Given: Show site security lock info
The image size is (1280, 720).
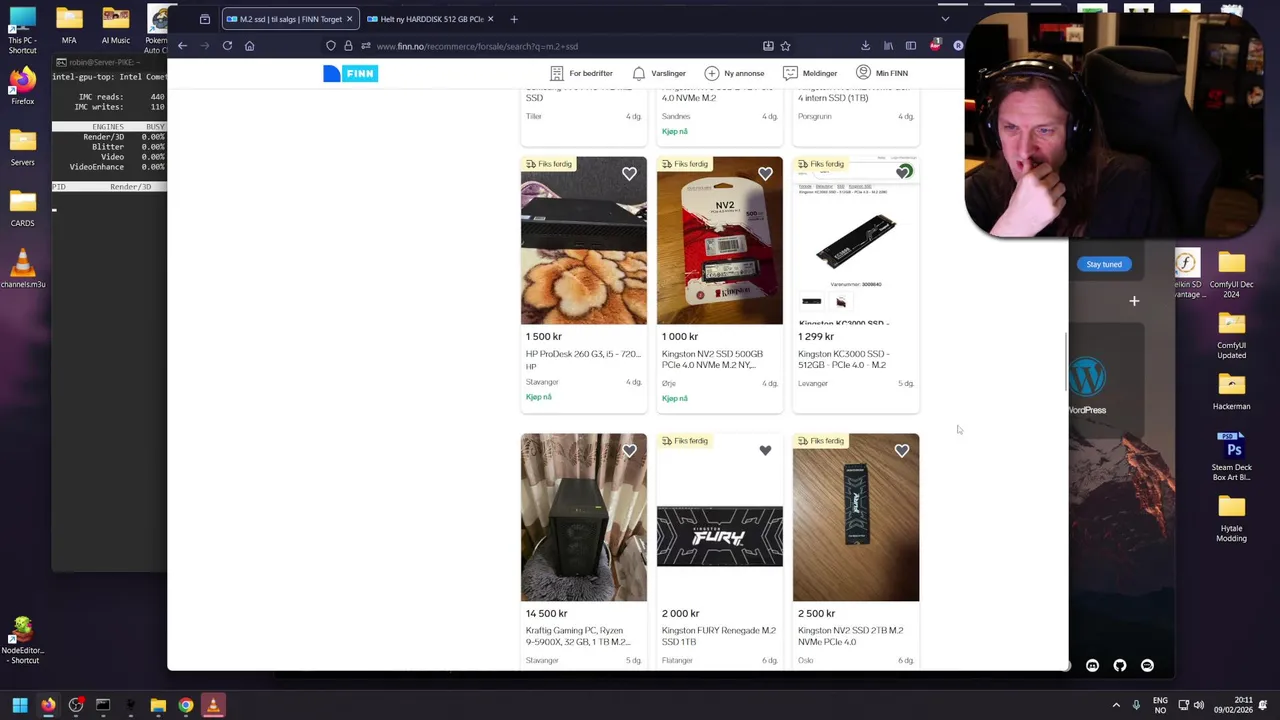Looking at the screenshot, I should click(348, 46).
